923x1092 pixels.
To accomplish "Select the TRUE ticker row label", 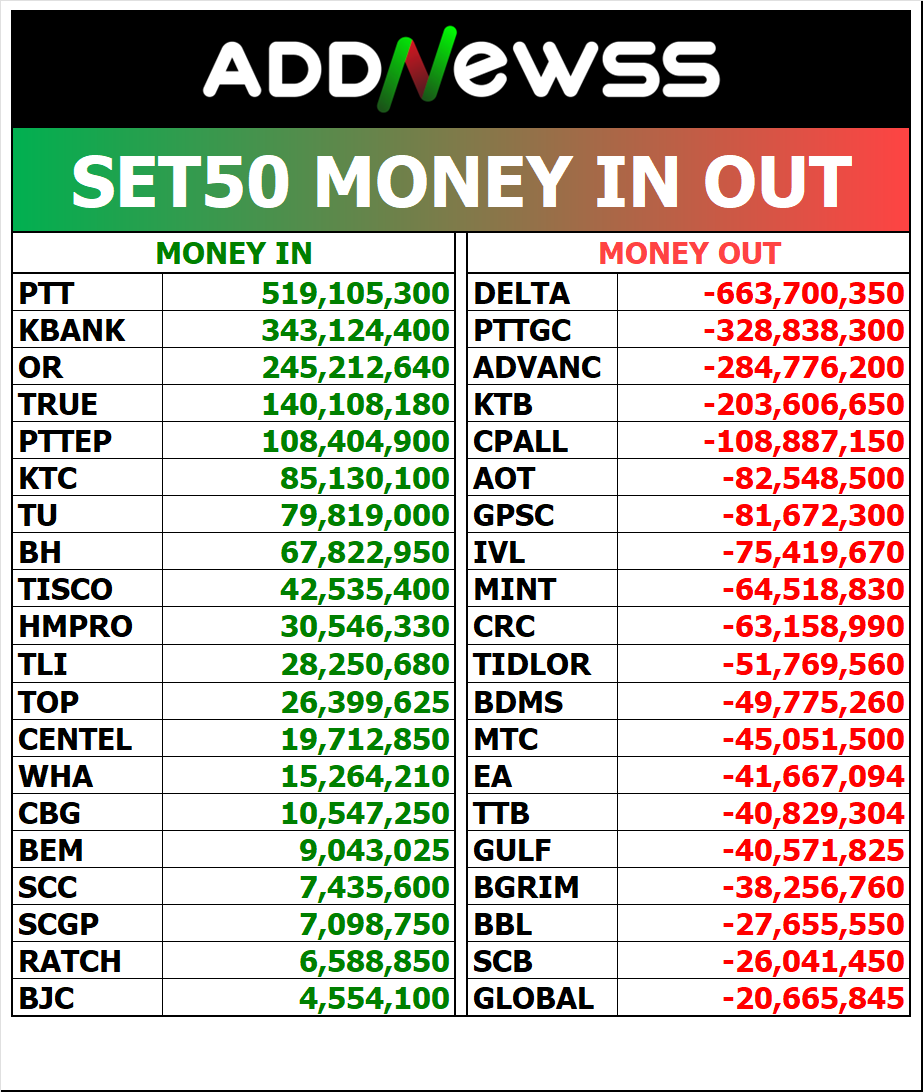I will pyautogui.click(x=59, y=404).
